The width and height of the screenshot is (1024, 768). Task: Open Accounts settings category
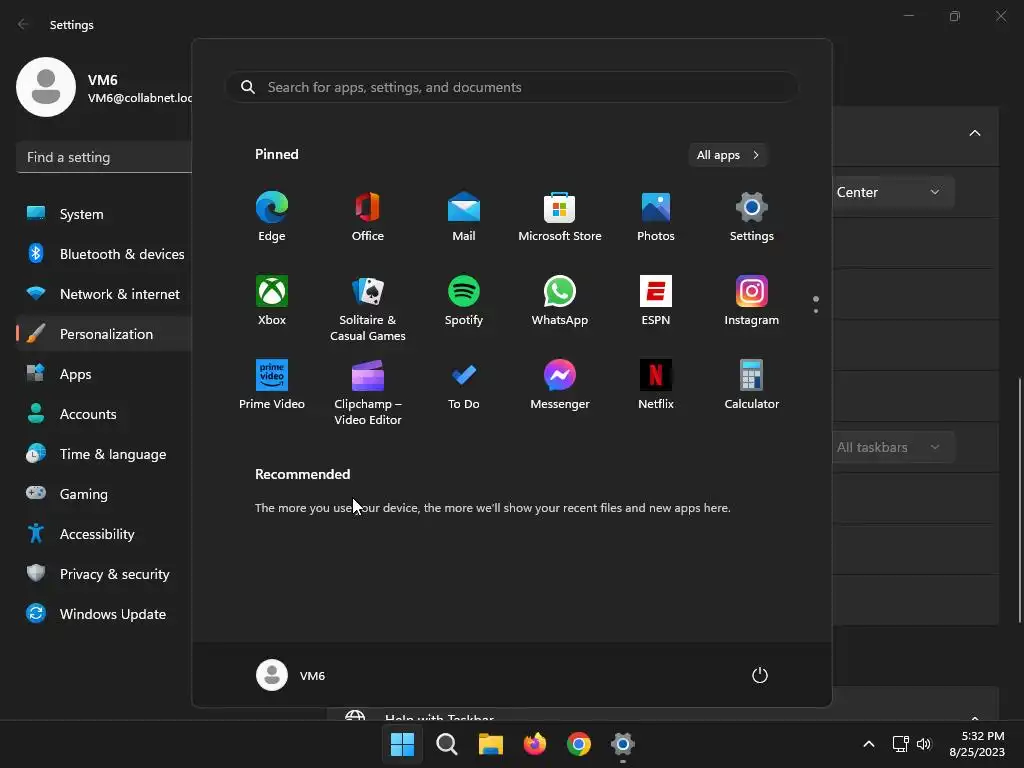(104, 414)
